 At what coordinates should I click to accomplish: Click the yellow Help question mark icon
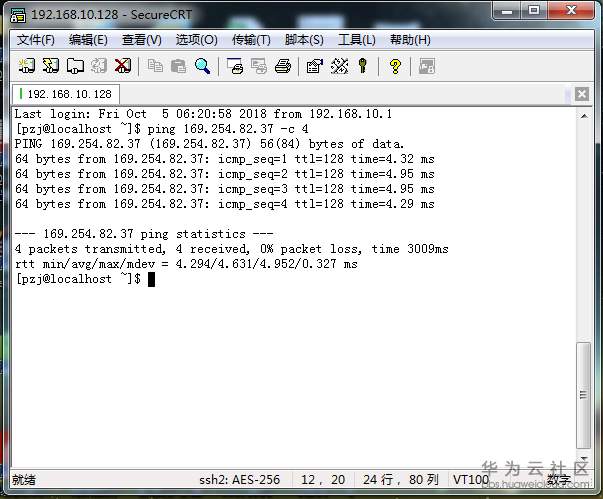(395, 66)
